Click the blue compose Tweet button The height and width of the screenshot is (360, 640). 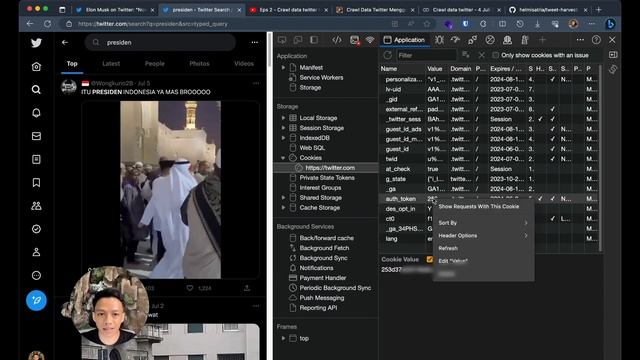(36, 300)
